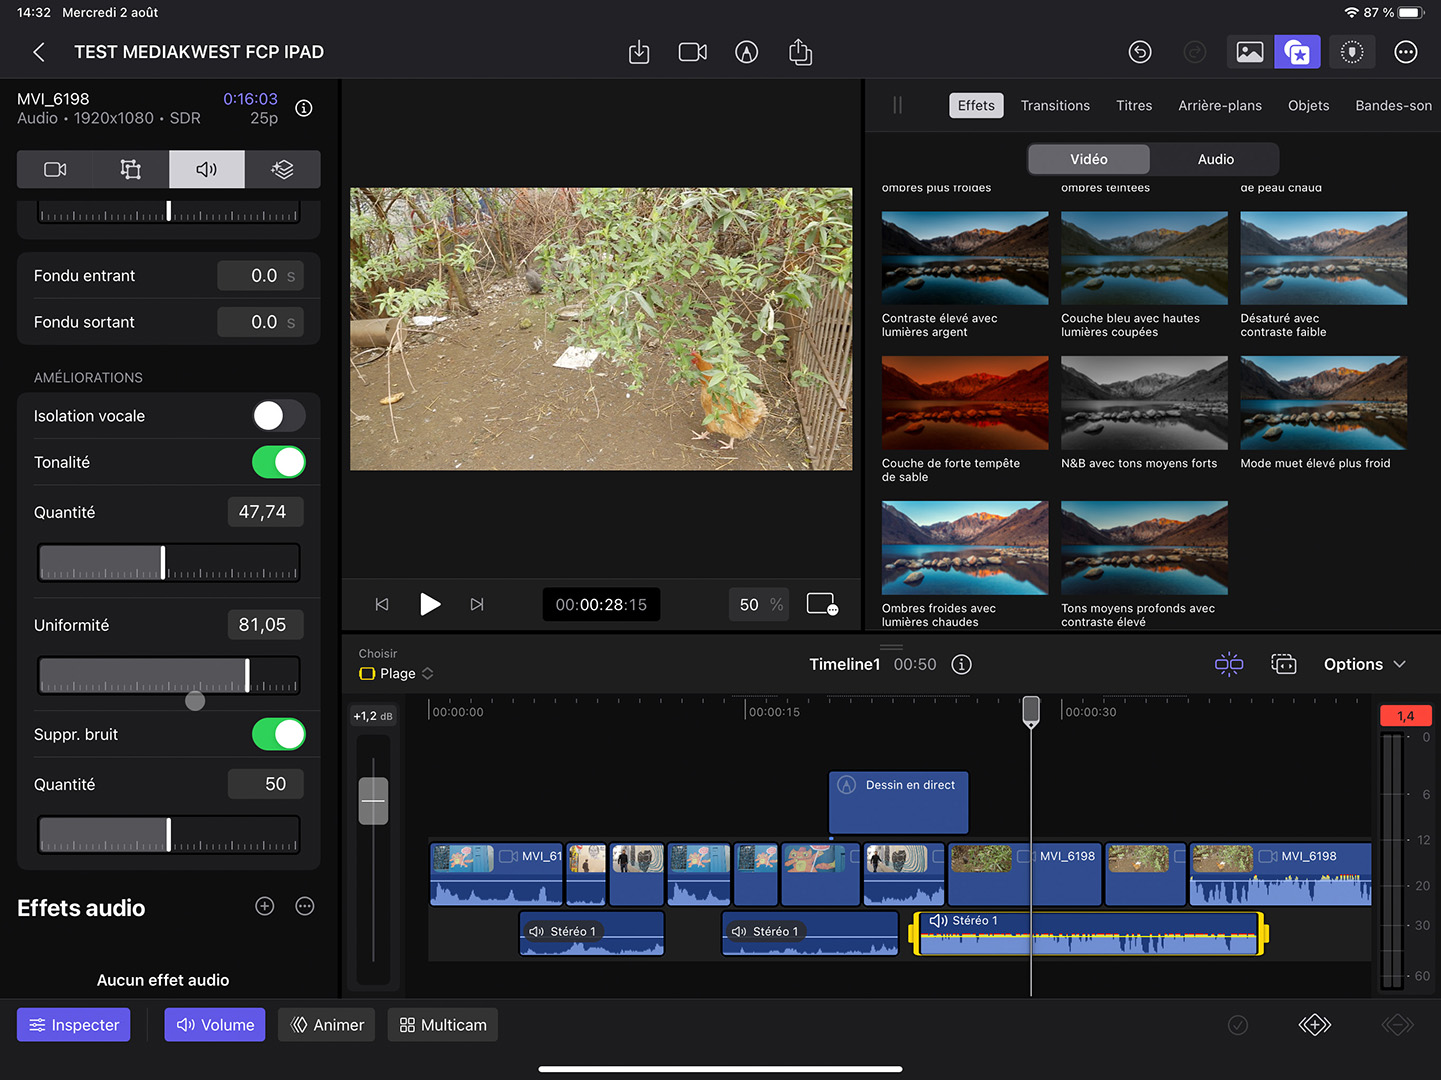Open the Plage selection mode dropdown

(x=397, y=673)
